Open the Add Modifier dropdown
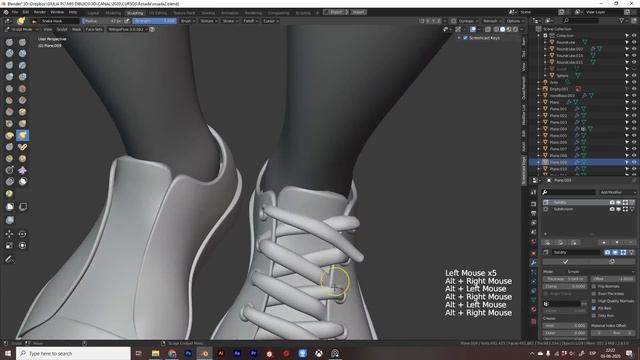Image resolution: width=640 pixels, height=360 pixels. [x=617, y=192]
